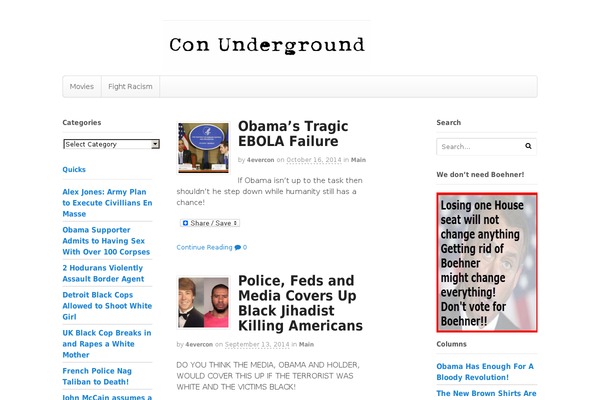Screen dimensions: 600x400
Task: Click the thumbnail of the Police, Feds article
Action: tap(203, 302)
